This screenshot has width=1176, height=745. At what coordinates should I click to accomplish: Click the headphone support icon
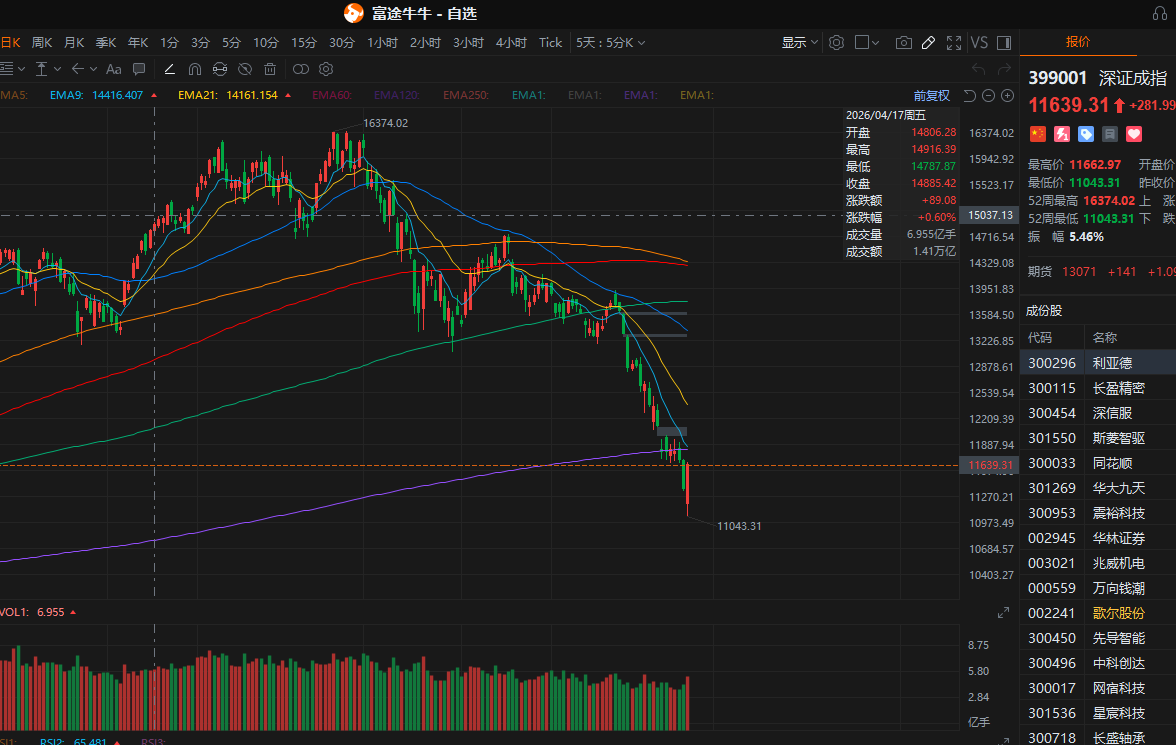[1160, 14]
